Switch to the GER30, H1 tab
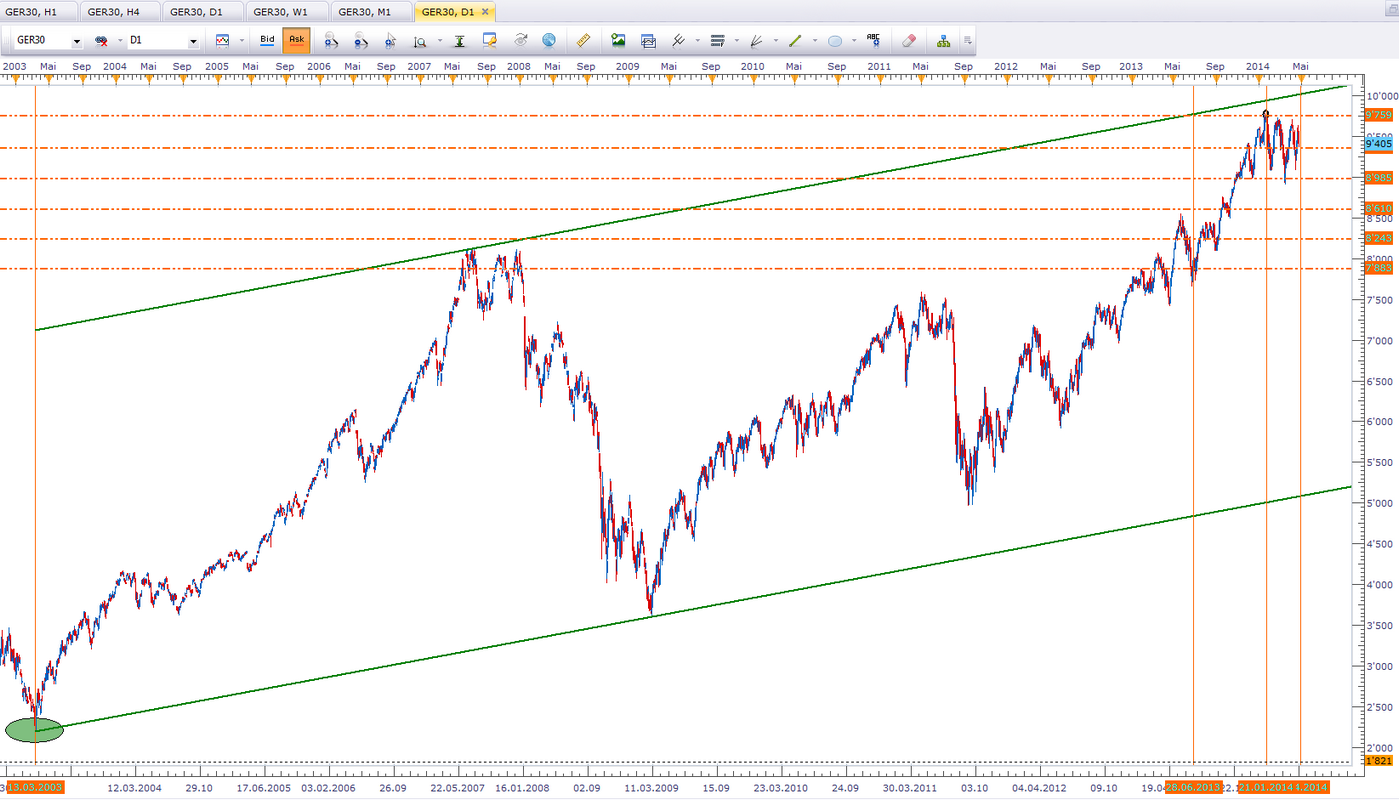 [37, 12]
